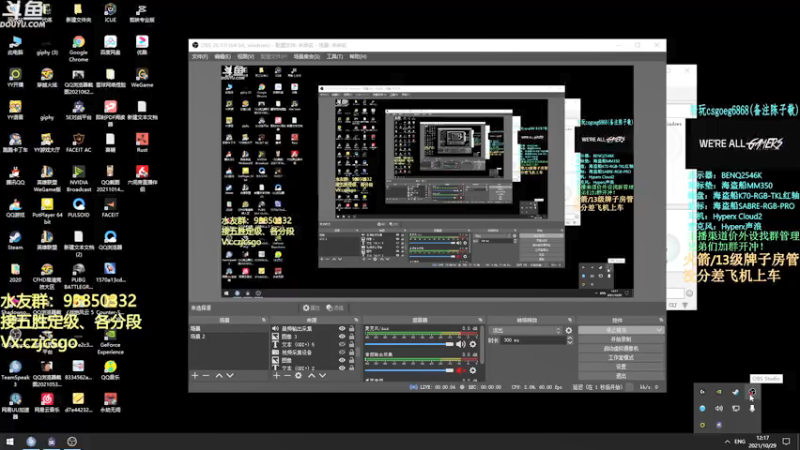Toggle visibility of 文本 (GDI+) 5 source
This screenshot has width=800, height=450.
tap(342, 344)
